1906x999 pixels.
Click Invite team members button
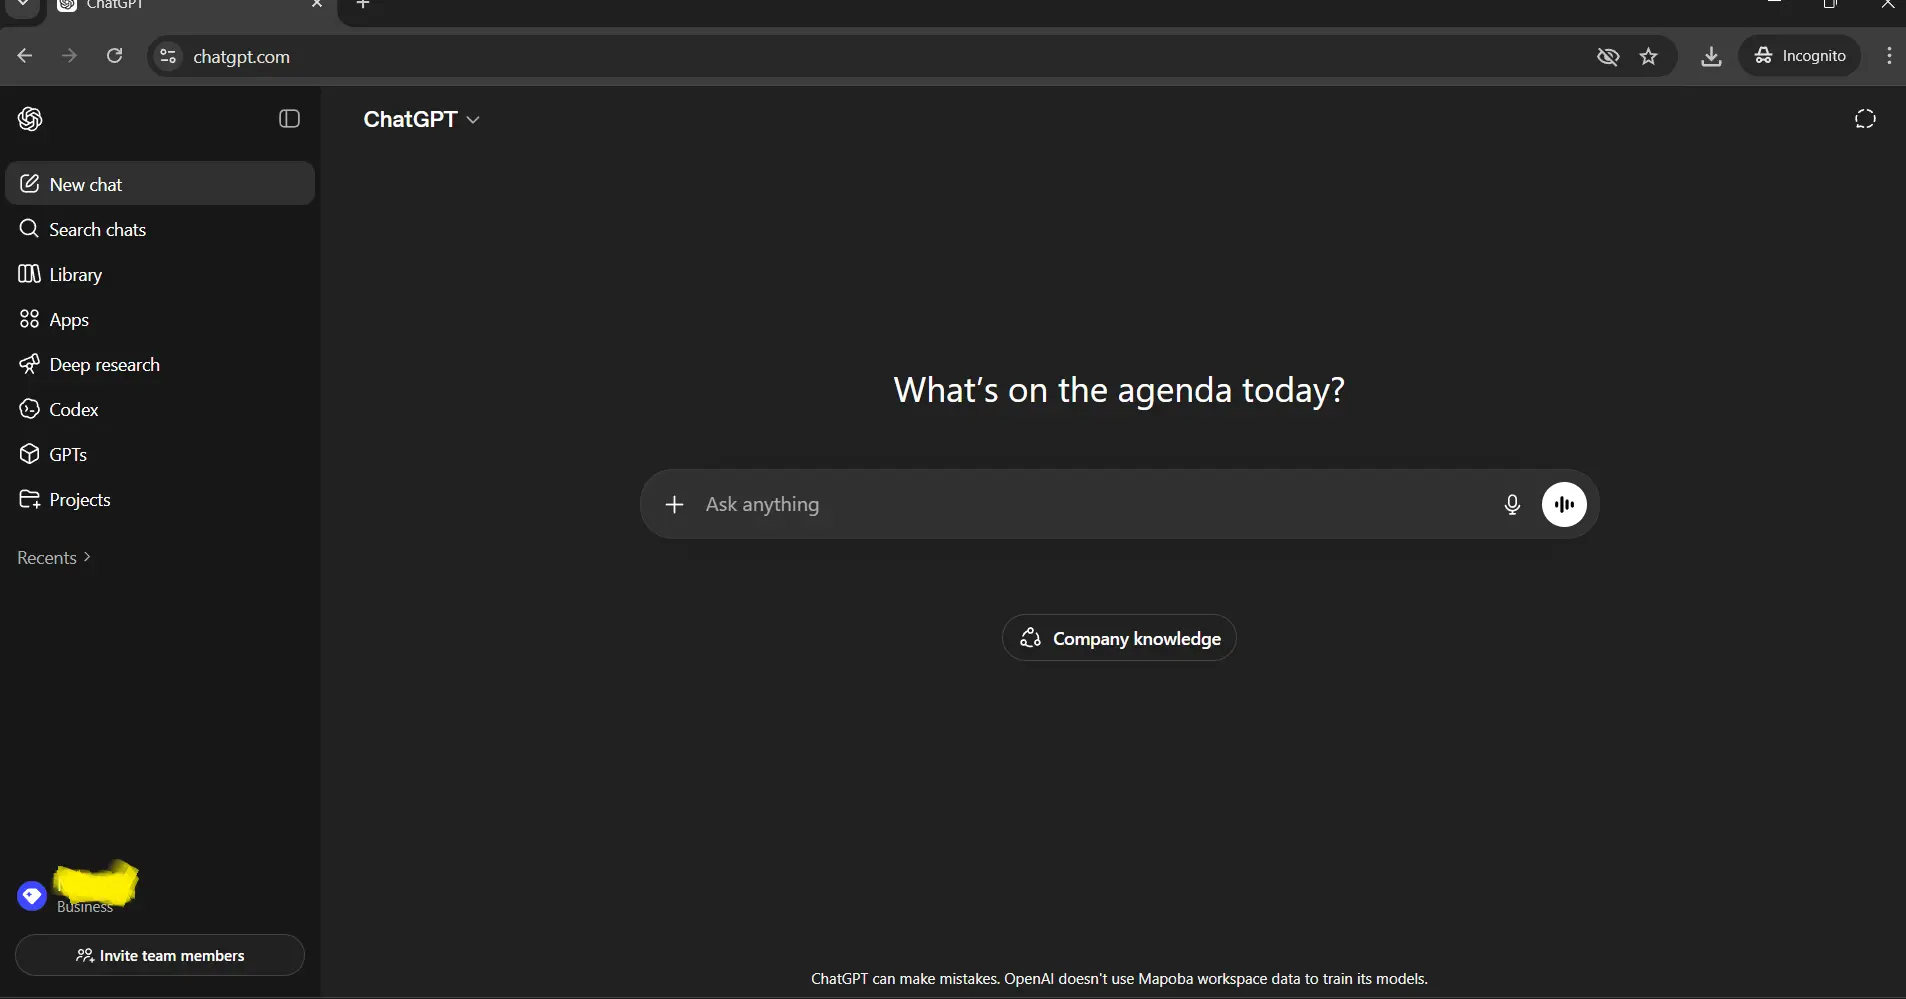[160, 955]
